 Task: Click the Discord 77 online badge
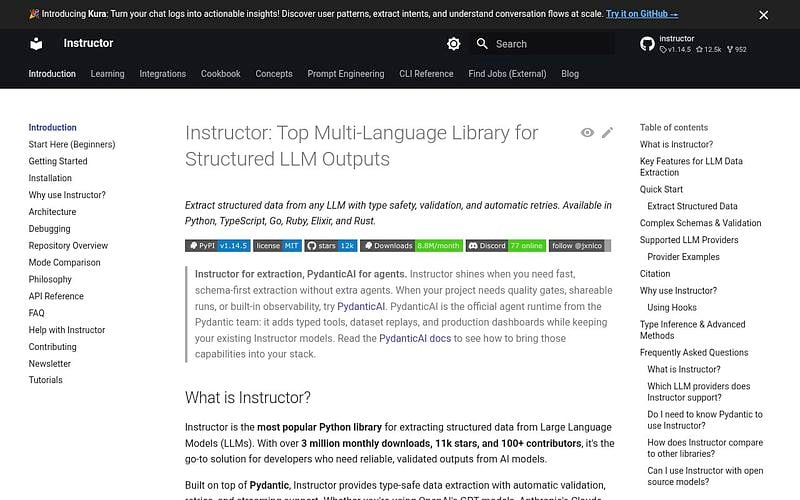pos(506,246)
